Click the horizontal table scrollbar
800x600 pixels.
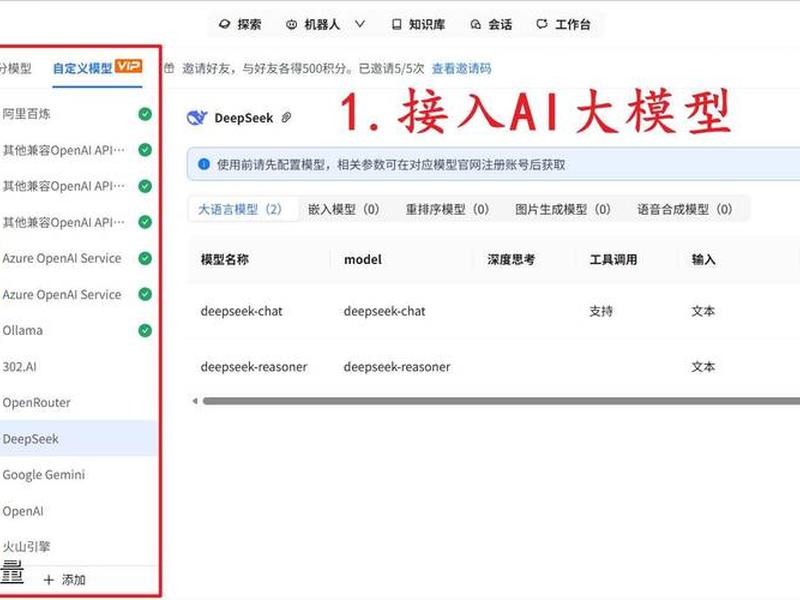pyautogui.click(x=501, y=401)
